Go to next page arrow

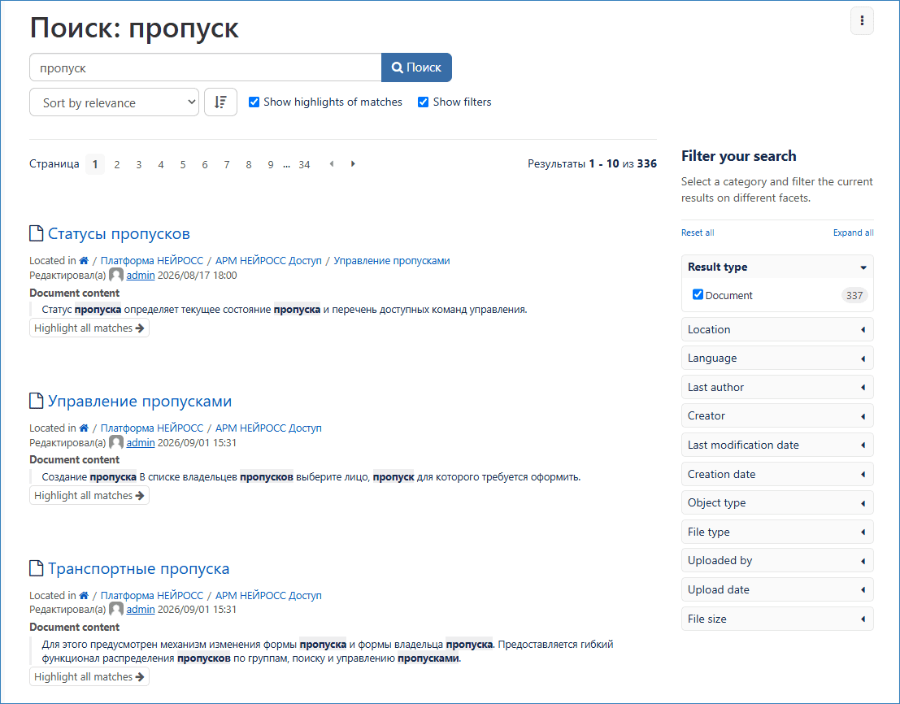pos(353,164)
